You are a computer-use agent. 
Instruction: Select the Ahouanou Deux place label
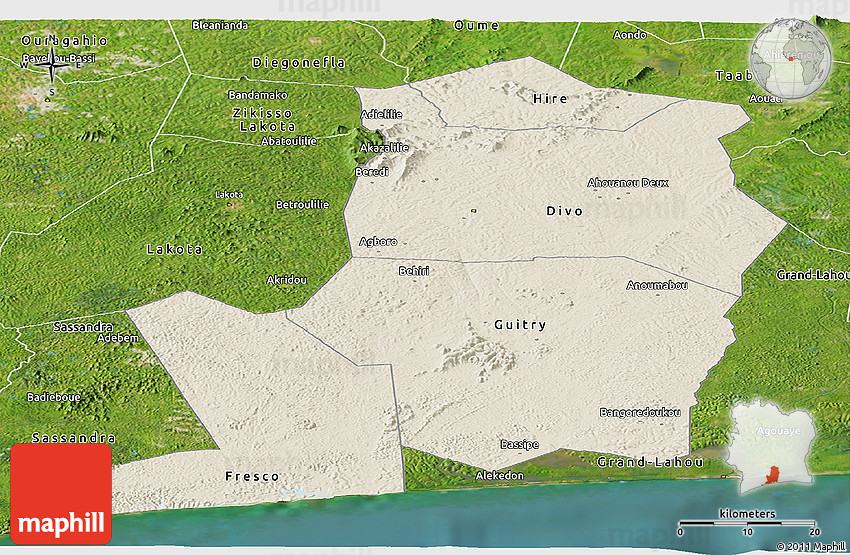(x=628, y=182)
